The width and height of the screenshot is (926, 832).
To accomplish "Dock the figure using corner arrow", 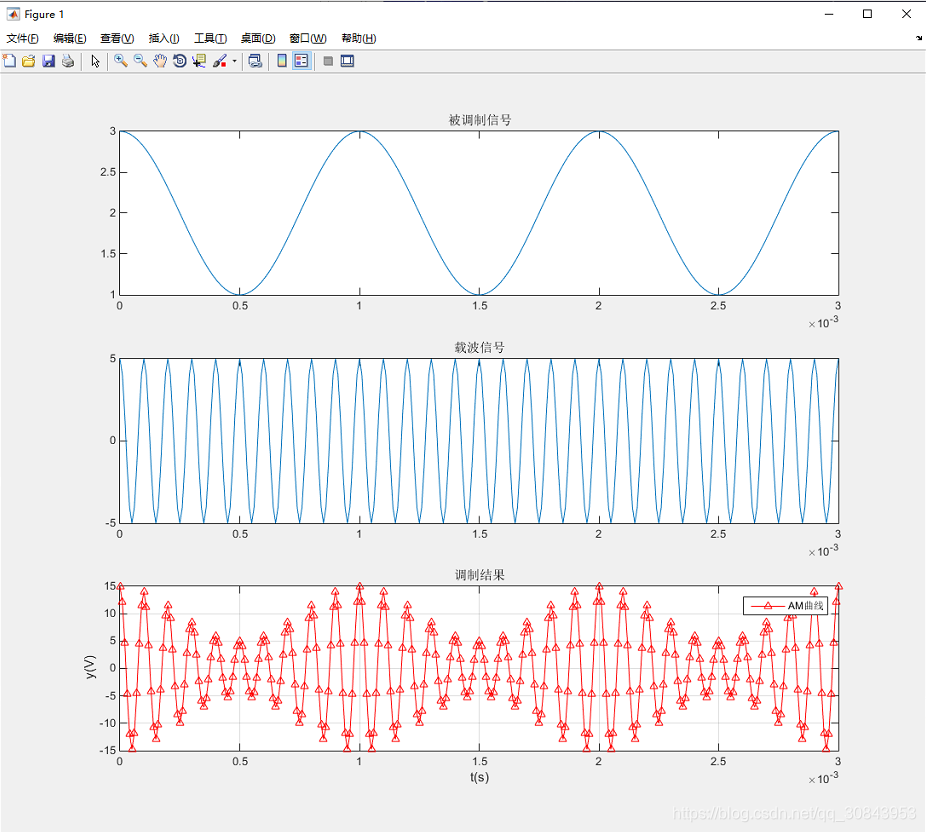I will [x=919, y=38].
